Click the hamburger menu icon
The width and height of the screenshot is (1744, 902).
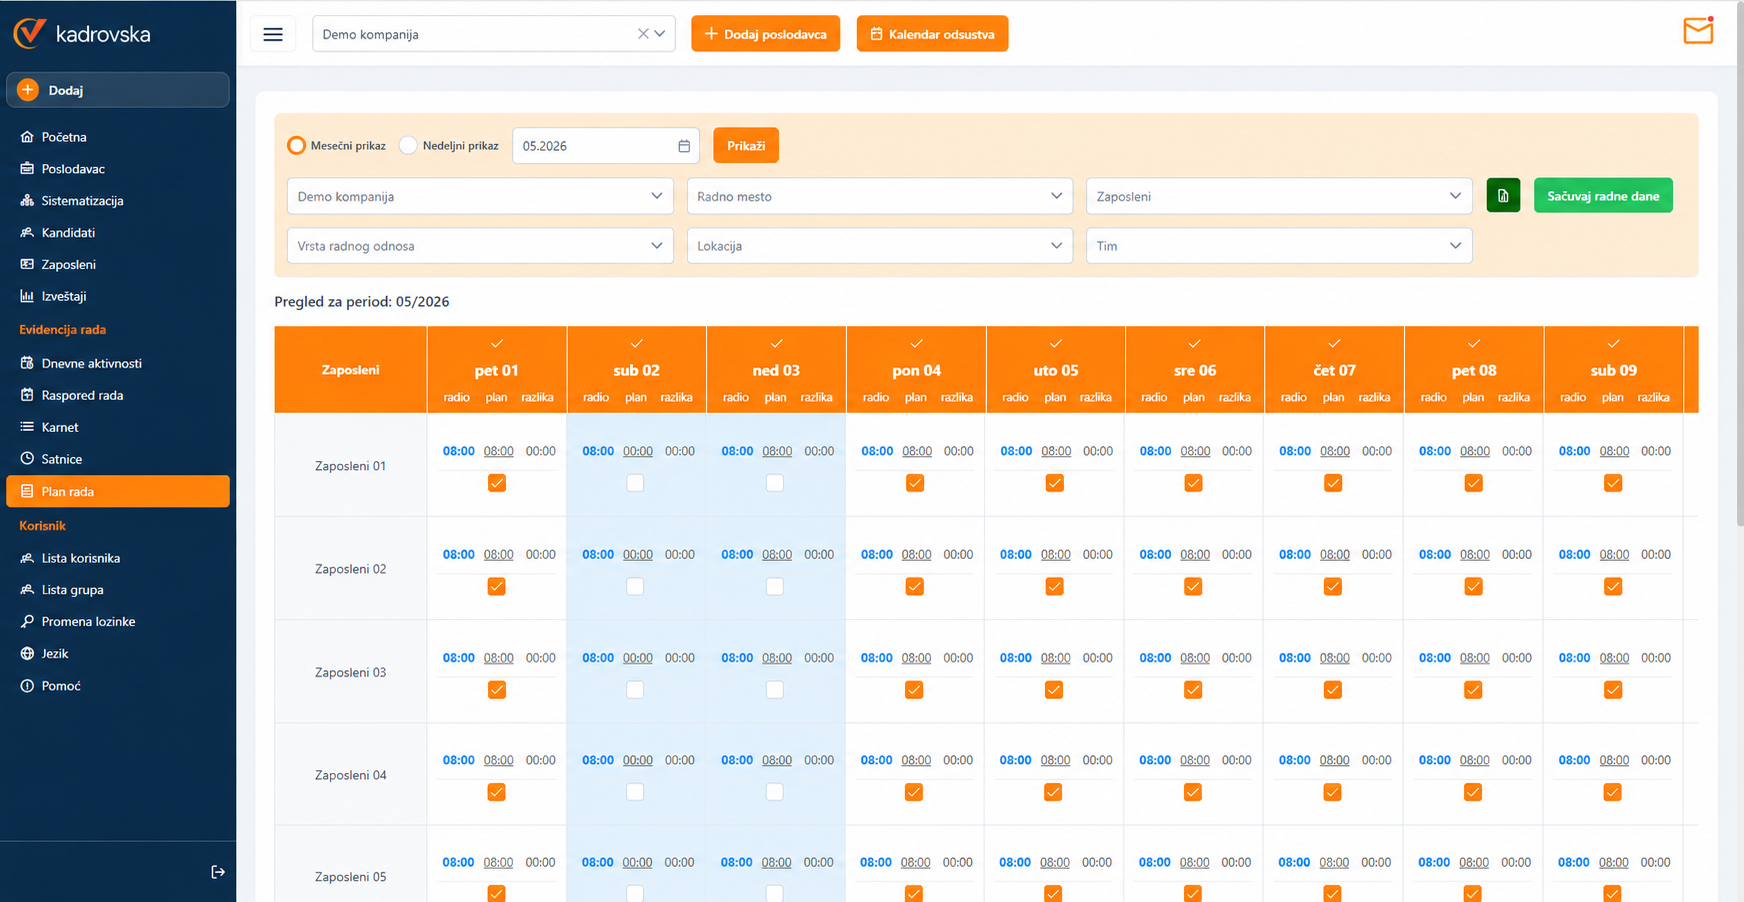pos(272,34)
